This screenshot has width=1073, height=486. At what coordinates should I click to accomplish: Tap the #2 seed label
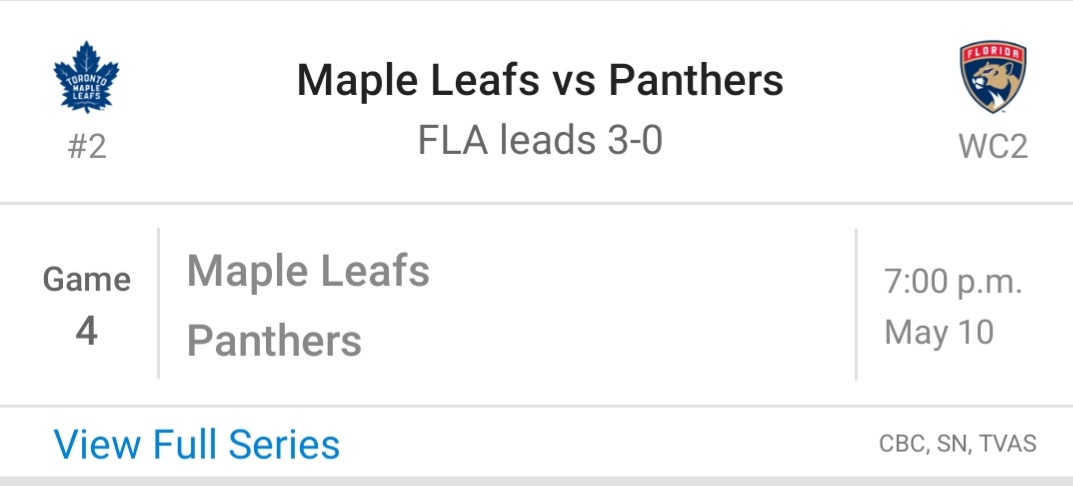[87, 147]
